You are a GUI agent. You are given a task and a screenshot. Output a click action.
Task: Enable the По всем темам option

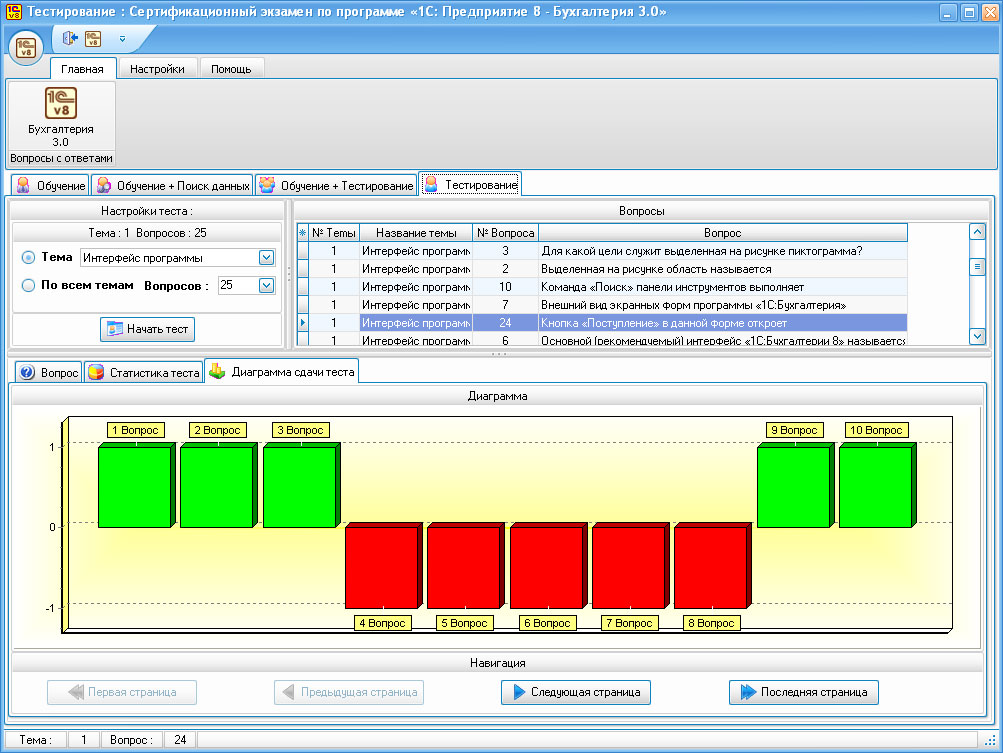28,285
